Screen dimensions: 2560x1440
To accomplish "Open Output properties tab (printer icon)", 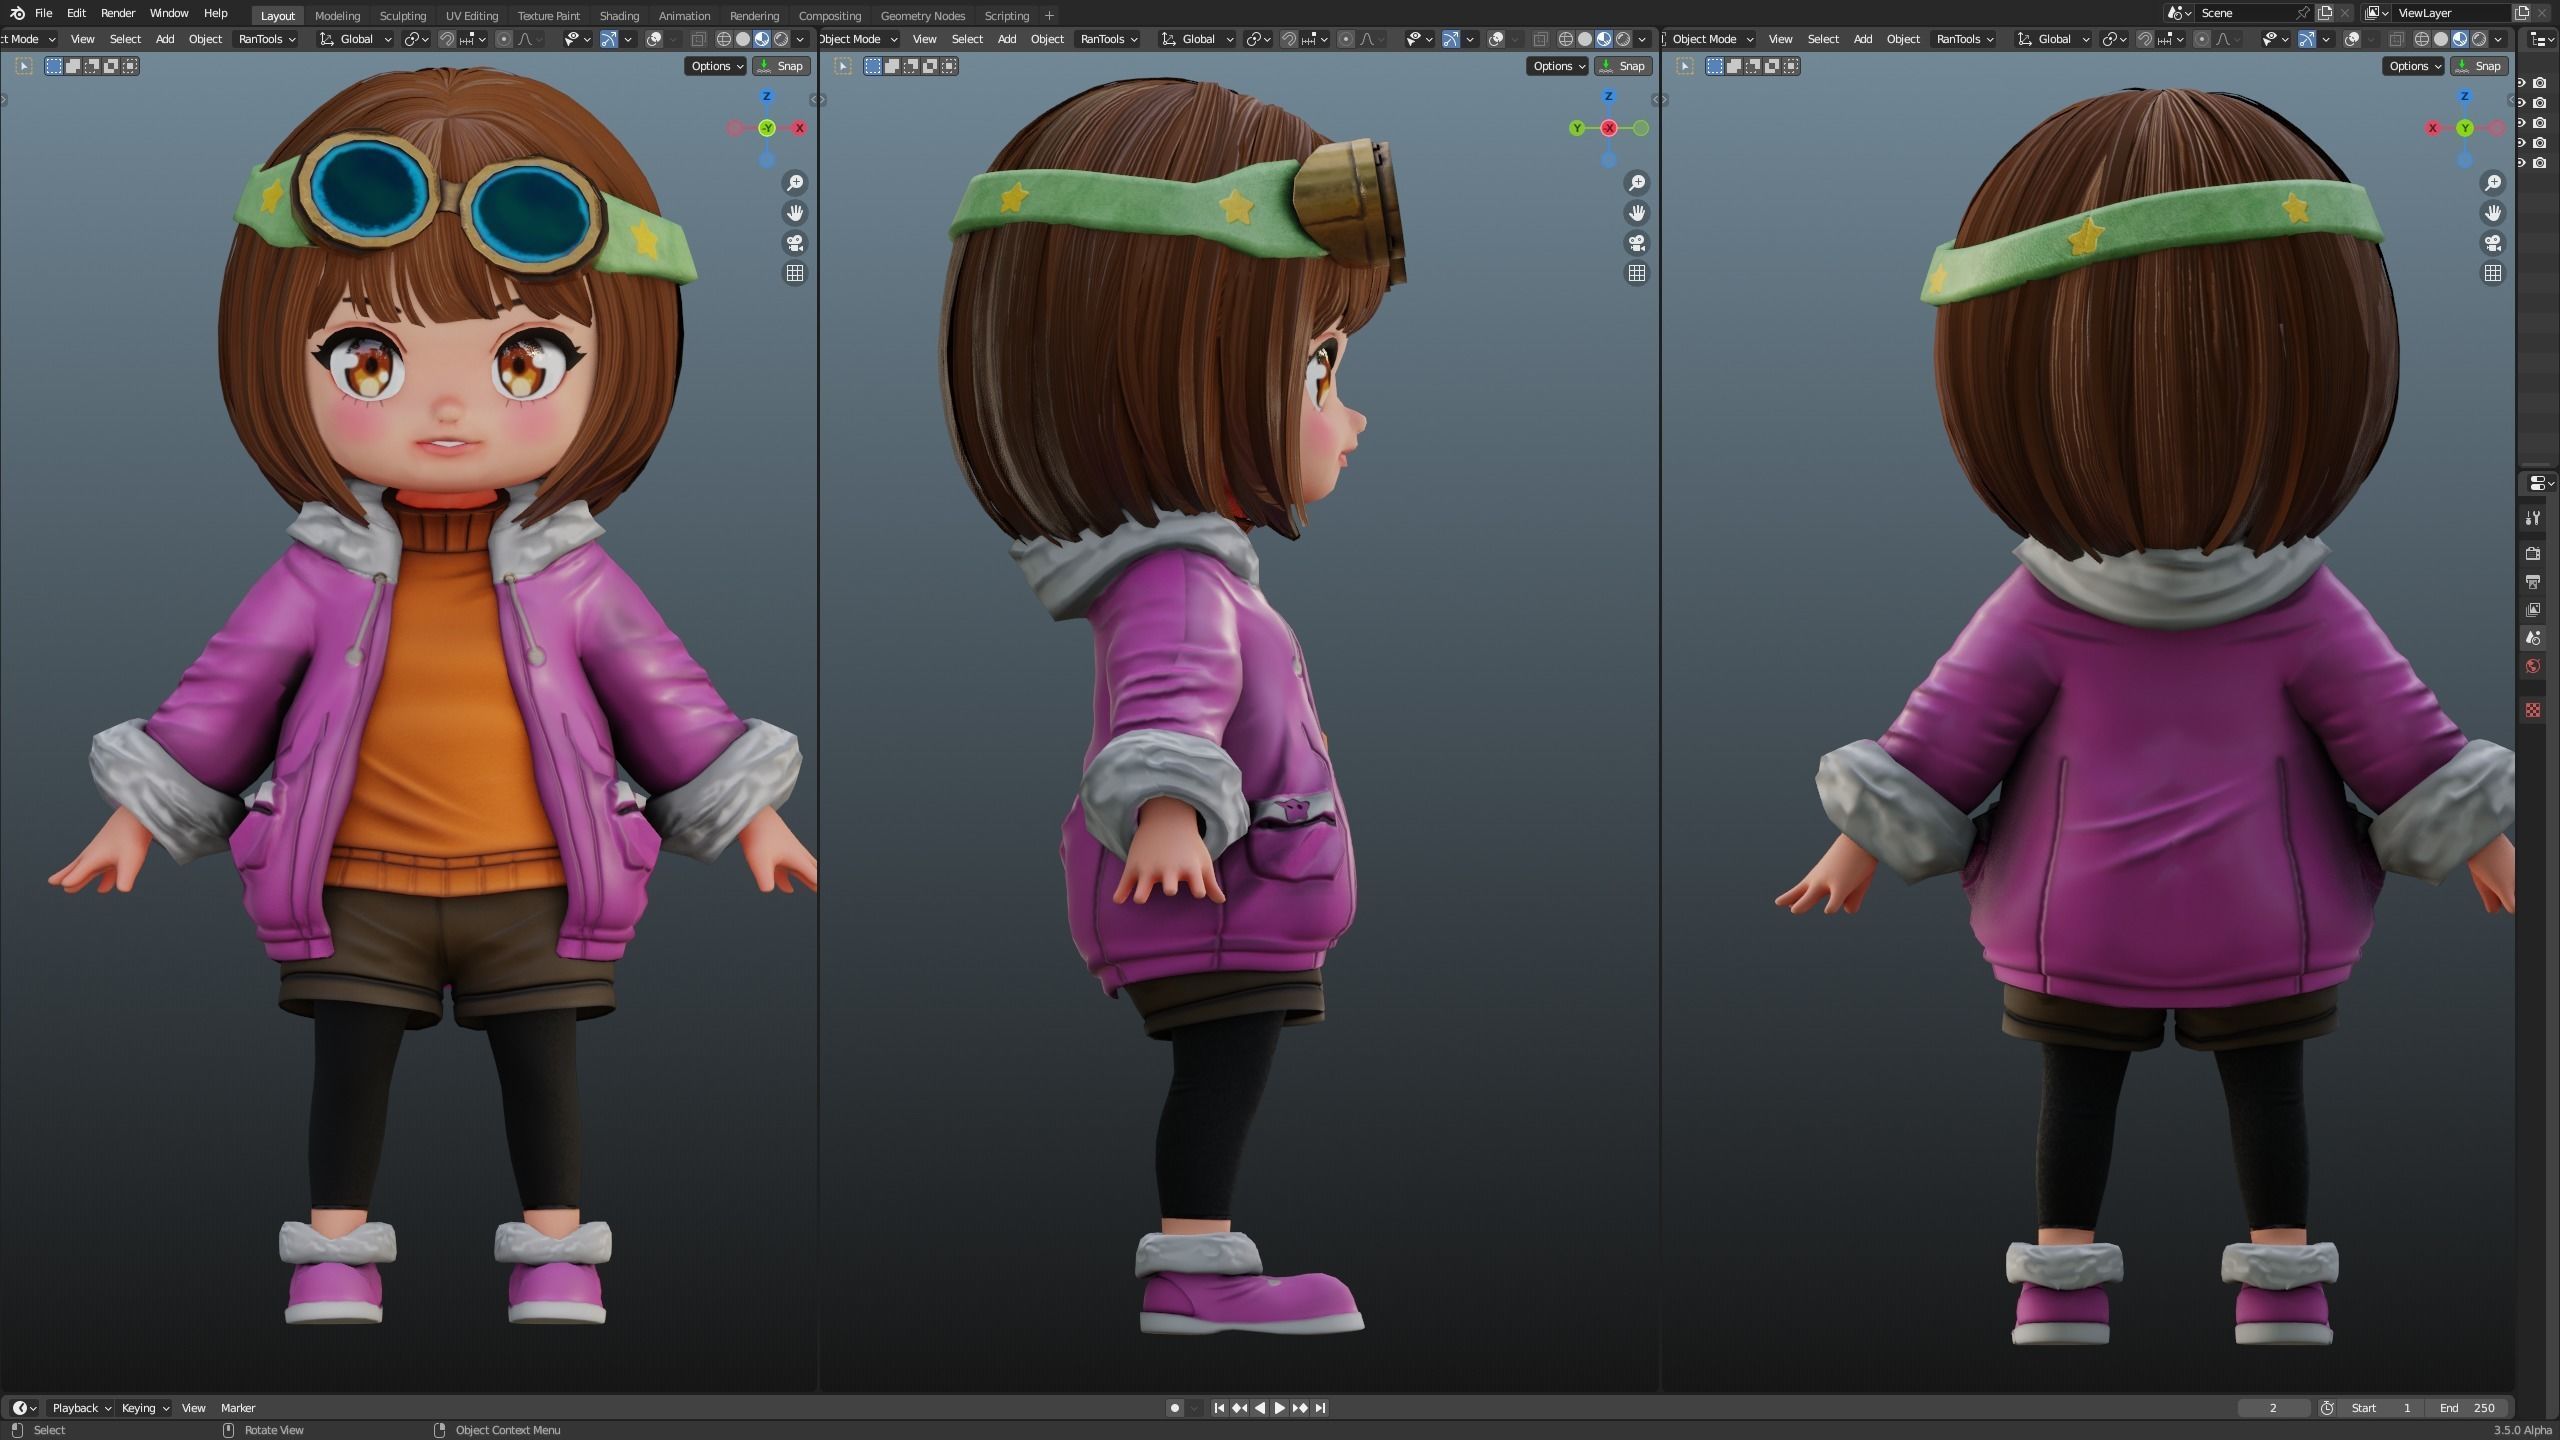I will (x=2533, y=581).
